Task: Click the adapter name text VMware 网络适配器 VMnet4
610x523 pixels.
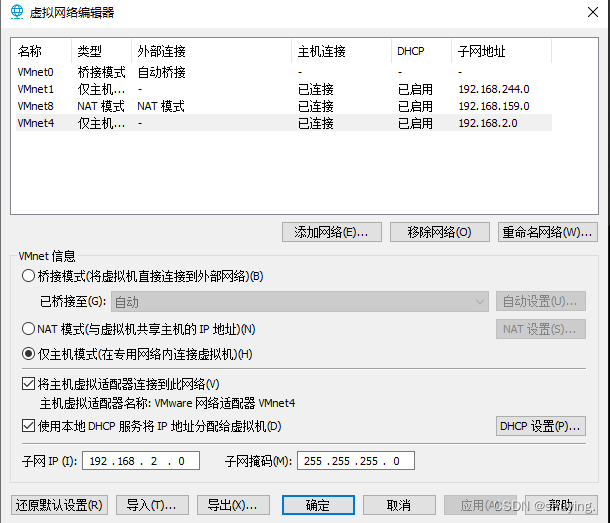Action: coord(224,403)
